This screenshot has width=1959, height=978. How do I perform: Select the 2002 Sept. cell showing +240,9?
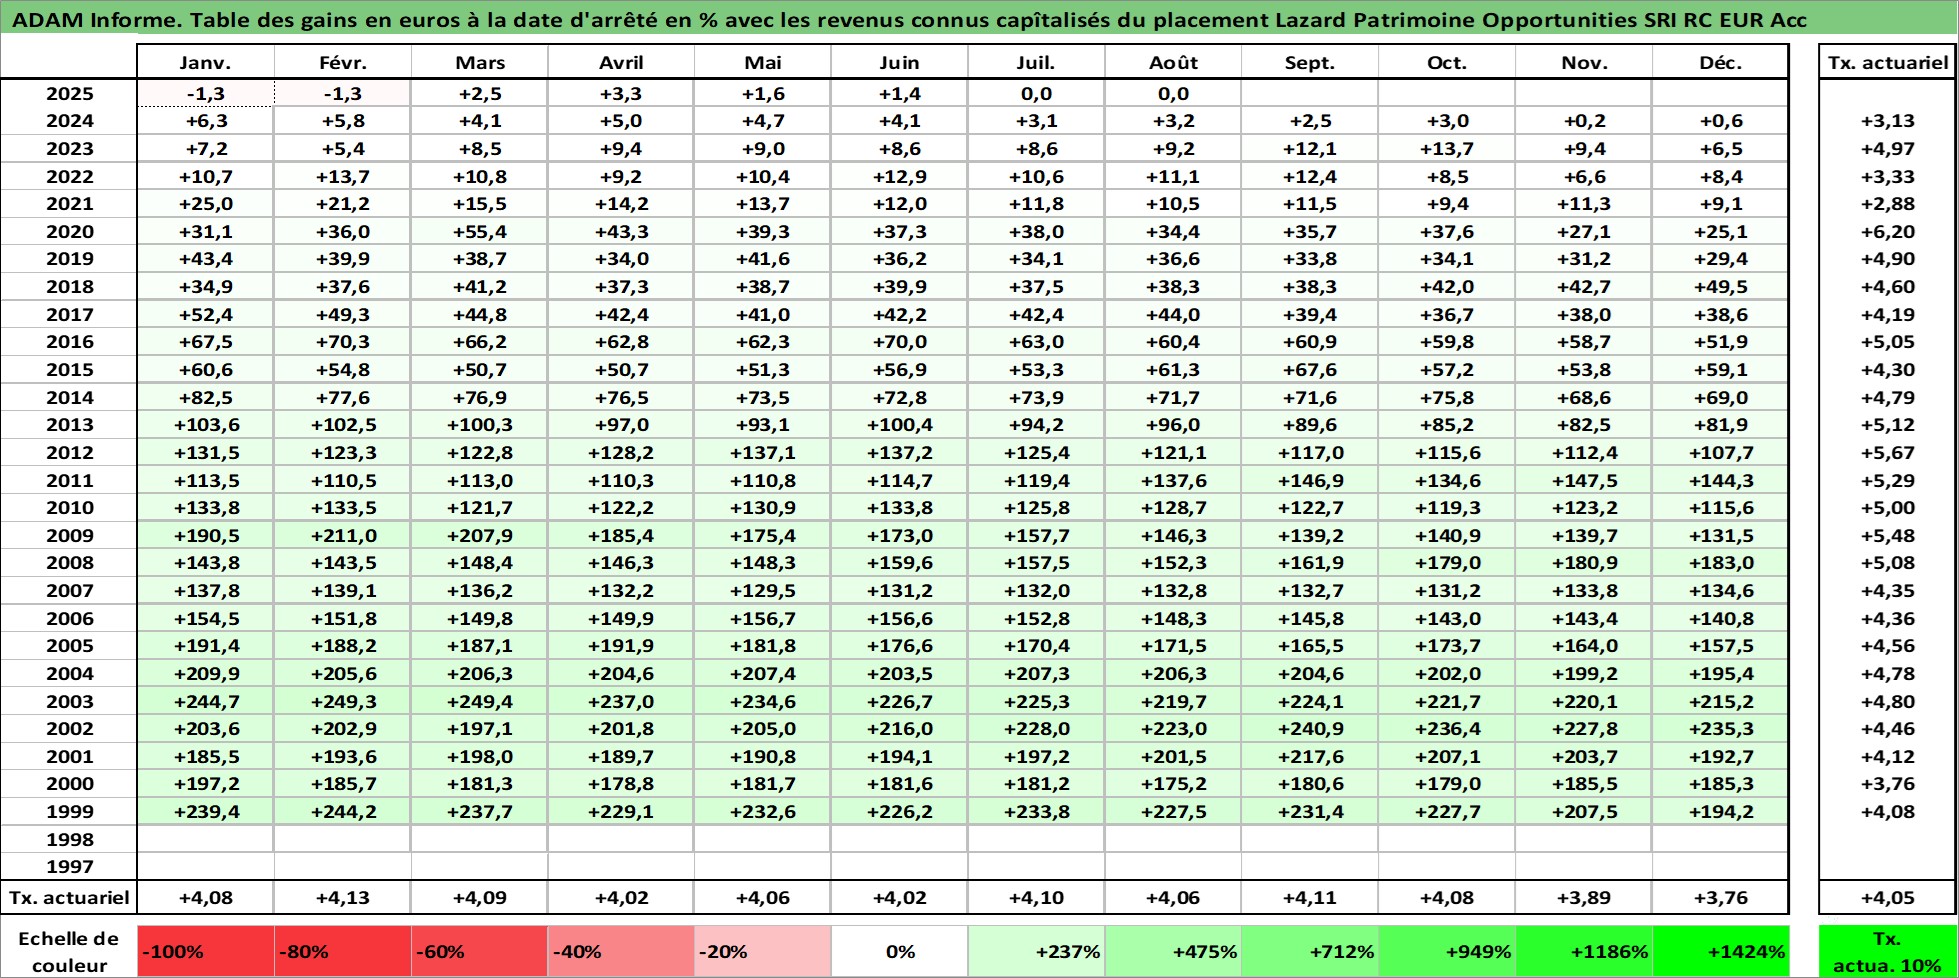click(x=1310, y=729)
